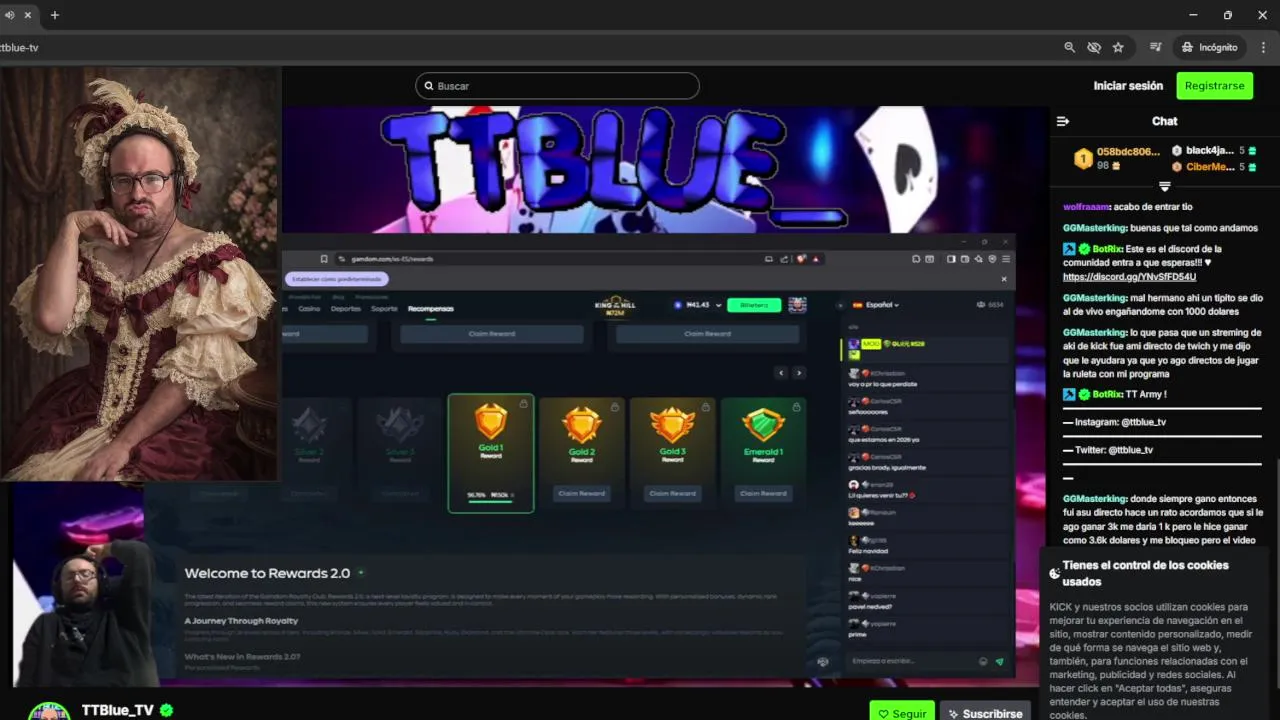Select the Soporte tab in streamed Gamdom page
The width and height of the screenshot is (1280, 720).
tap(384, 309)
